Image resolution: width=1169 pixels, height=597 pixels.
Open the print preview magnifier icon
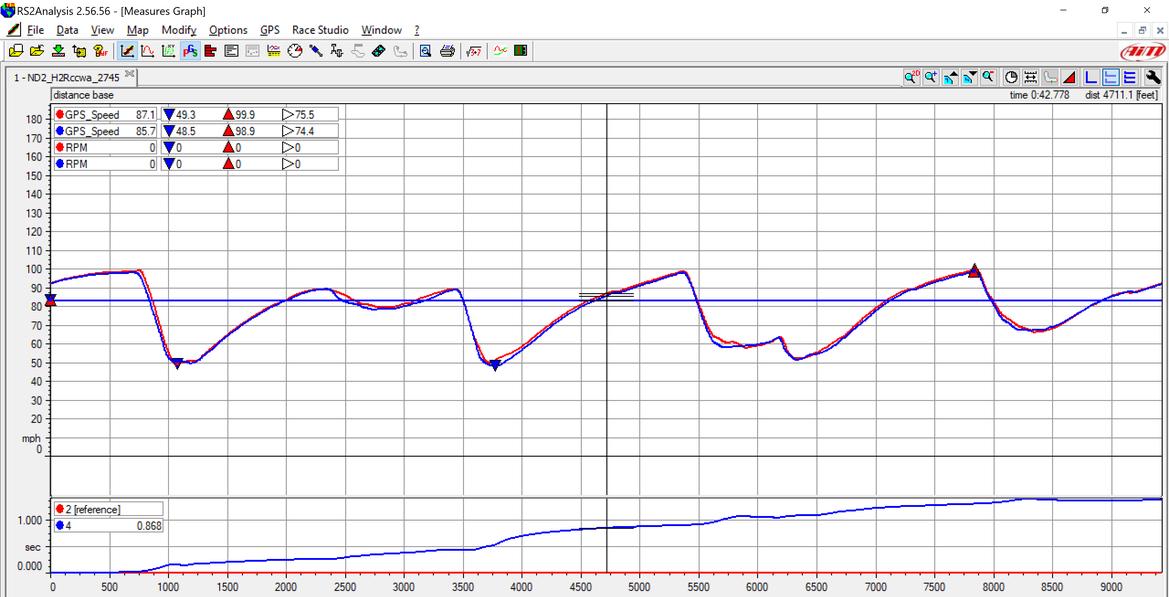[426, 51]
